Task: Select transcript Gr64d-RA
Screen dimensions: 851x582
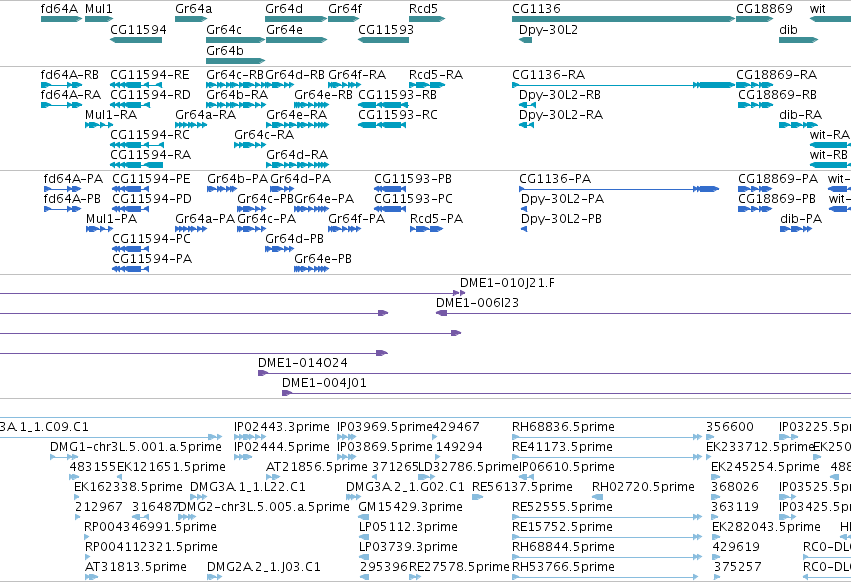Action: tap(297, 165)
